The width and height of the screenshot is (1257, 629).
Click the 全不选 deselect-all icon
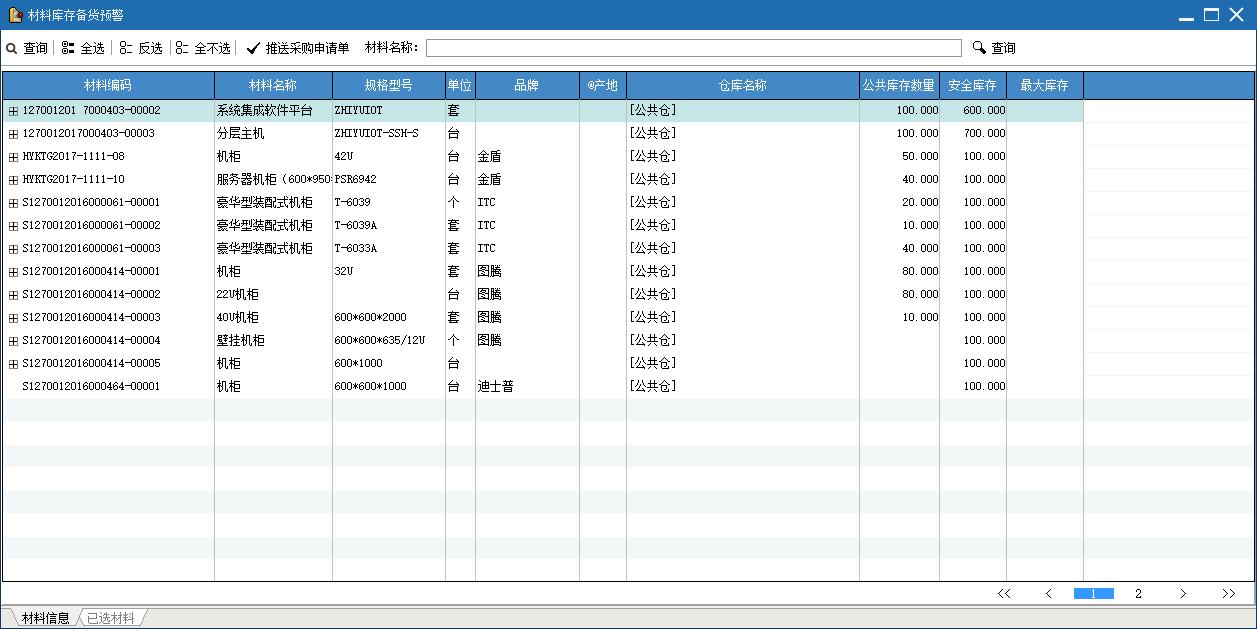pos(182,48)
